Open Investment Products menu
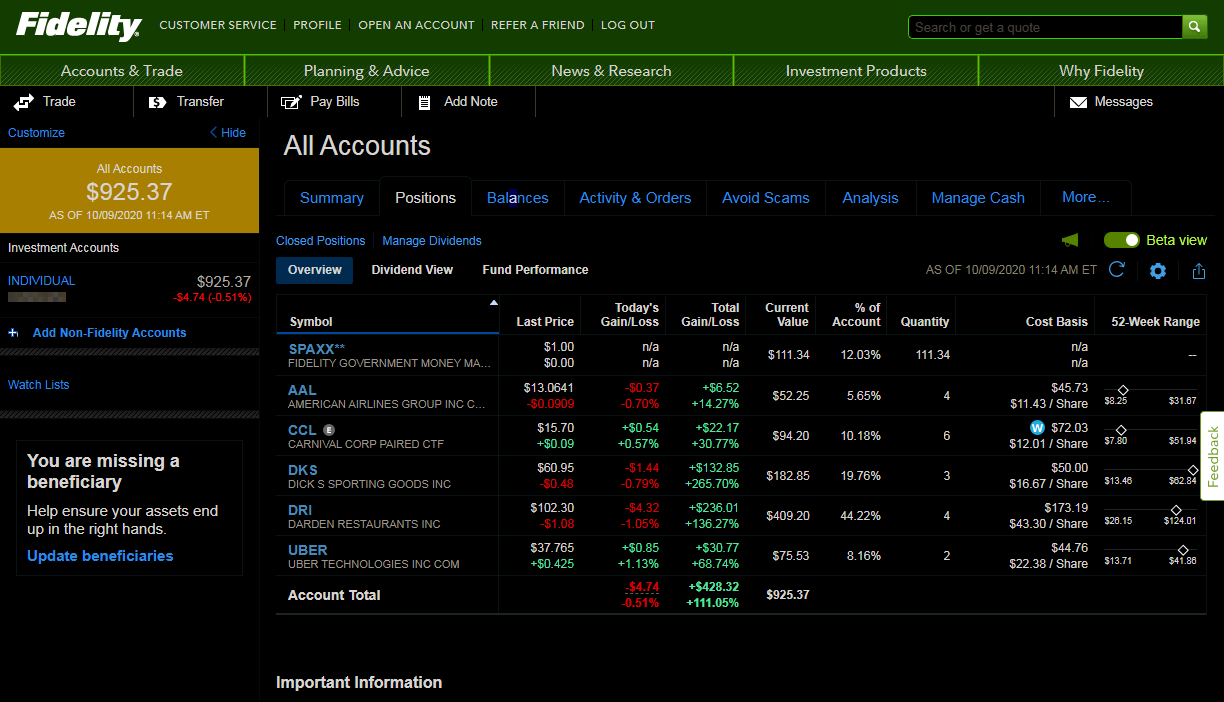Image resolution: width=1224 pixels, height=702 pixels. coord(856,71)
